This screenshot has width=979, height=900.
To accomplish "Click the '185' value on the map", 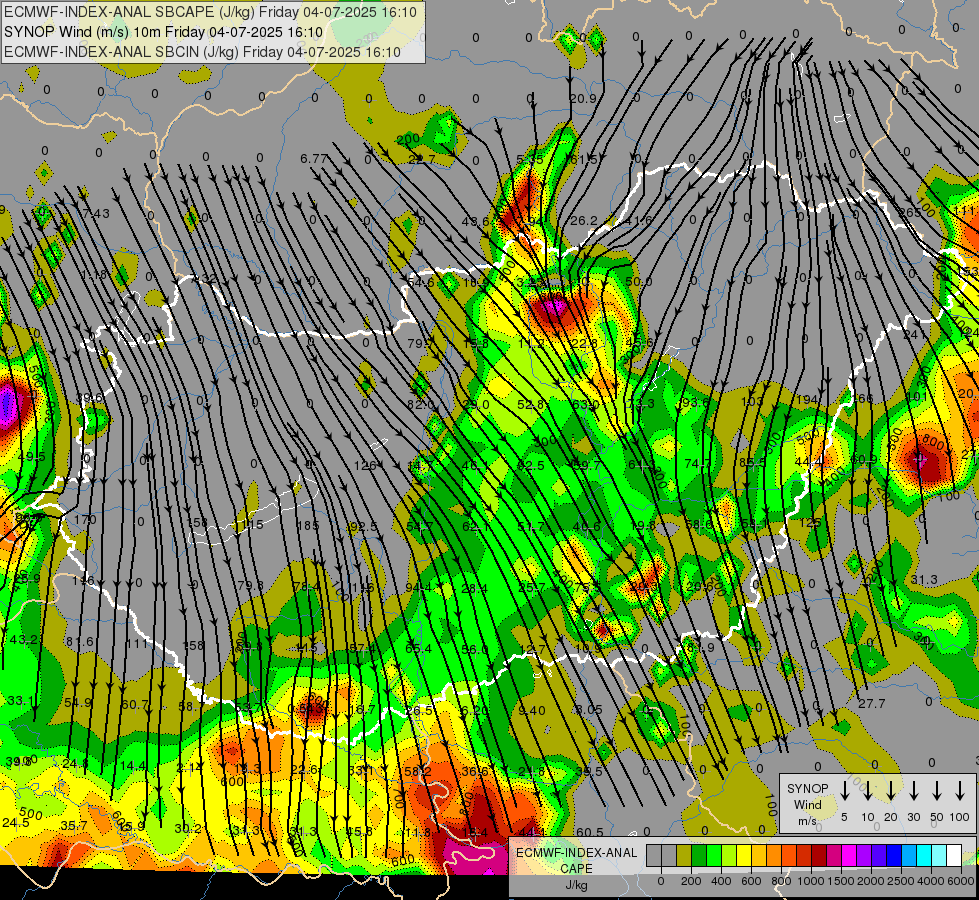I will click(x=308, y=525).
